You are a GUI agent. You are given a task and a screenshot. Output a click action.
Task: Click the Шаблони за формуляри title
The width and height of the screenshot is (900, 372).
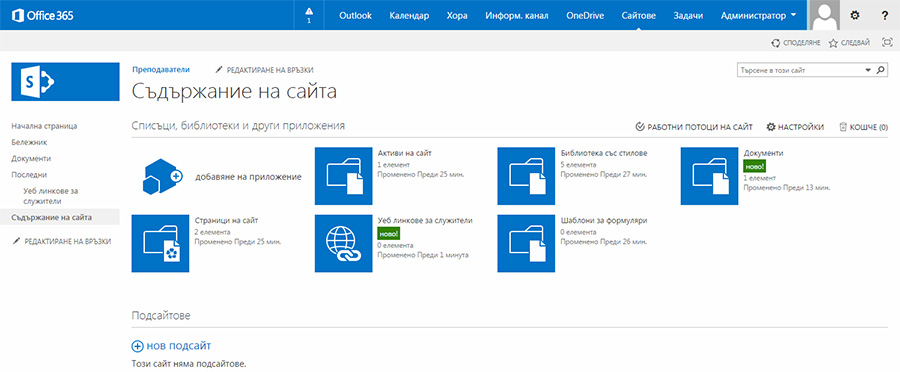pos(604,220)
